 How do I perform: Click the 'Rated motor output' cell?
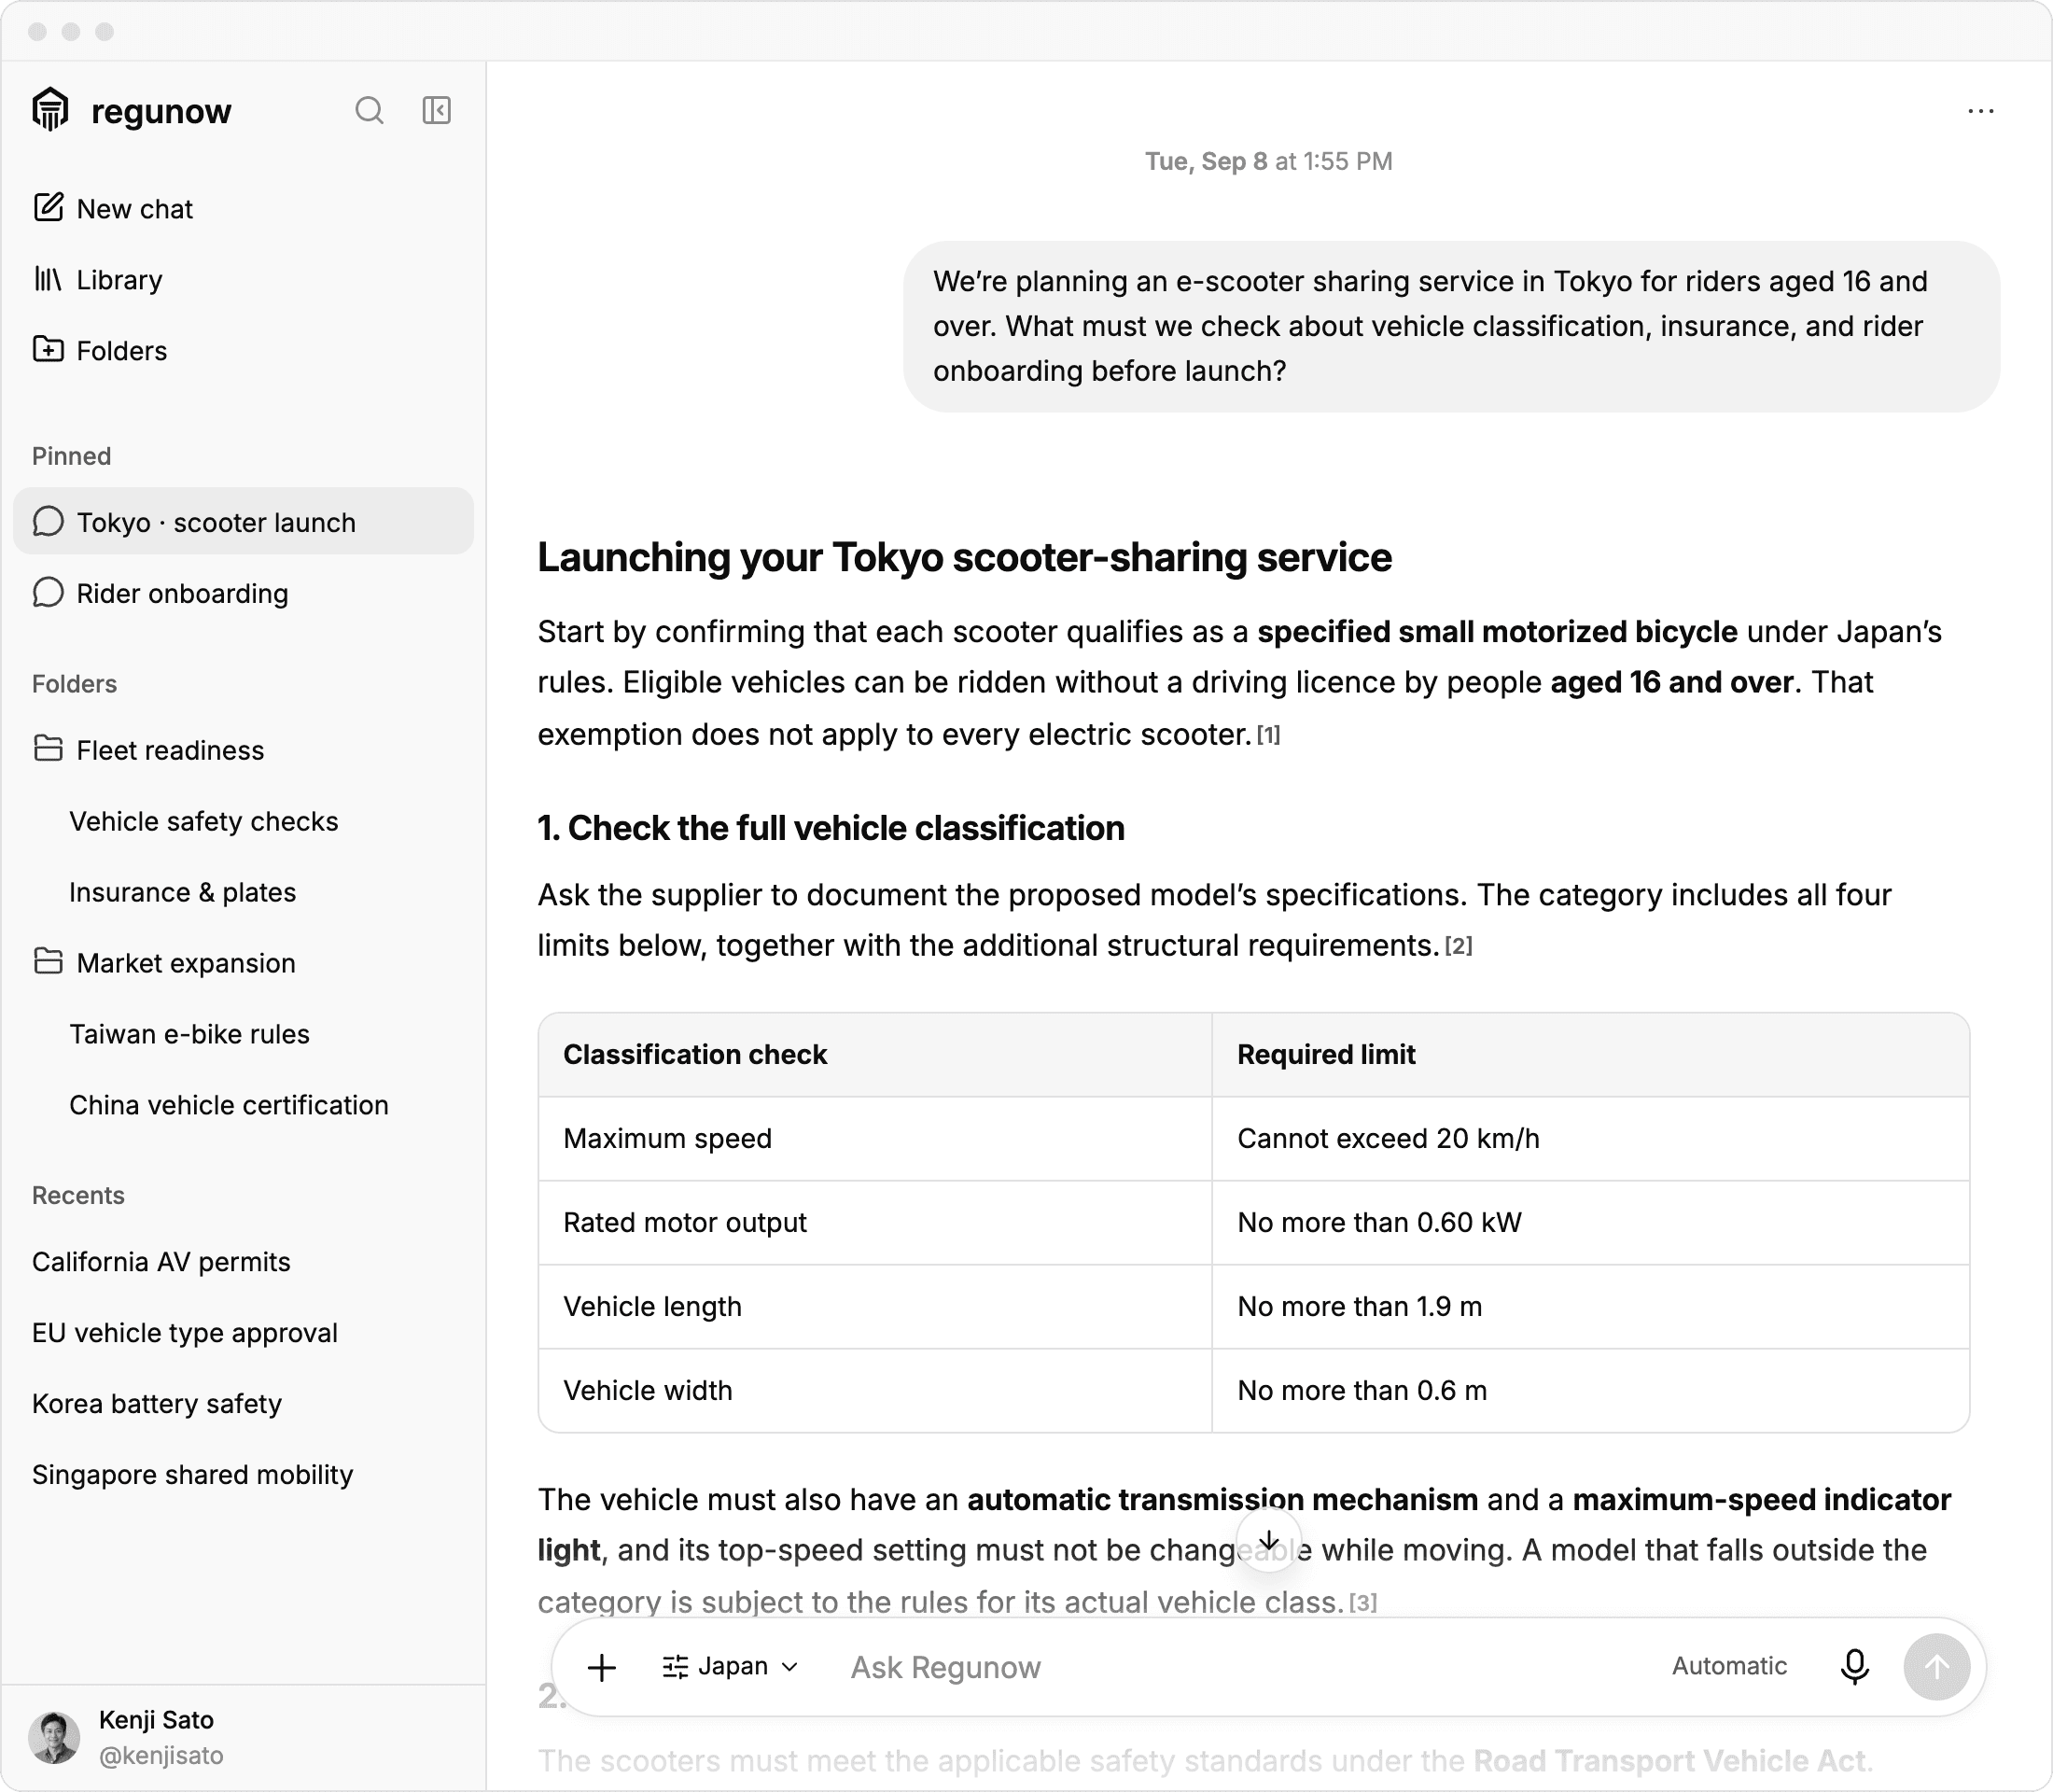tap(875, 1223)
